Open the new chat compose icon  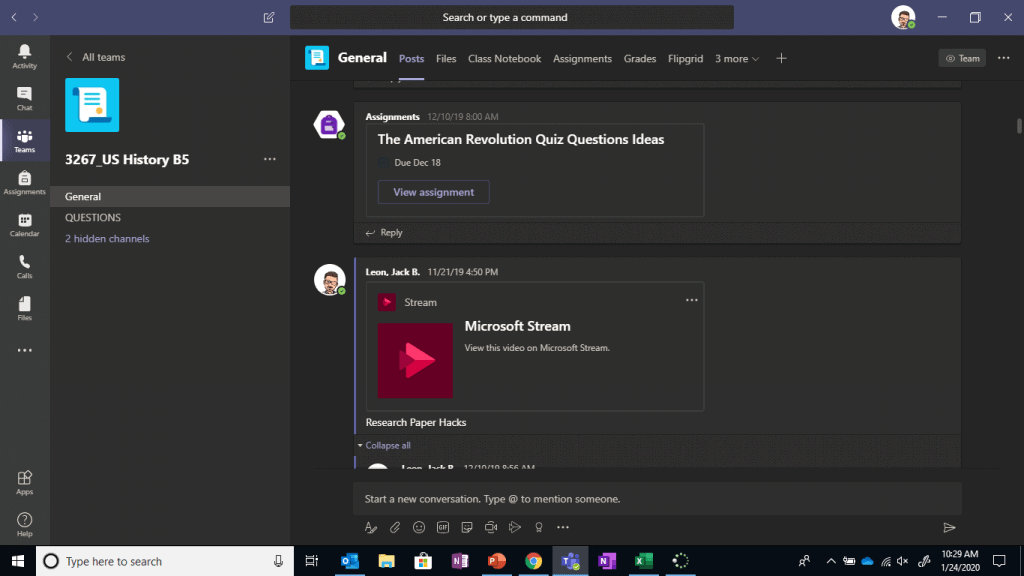tap(268, 17)
